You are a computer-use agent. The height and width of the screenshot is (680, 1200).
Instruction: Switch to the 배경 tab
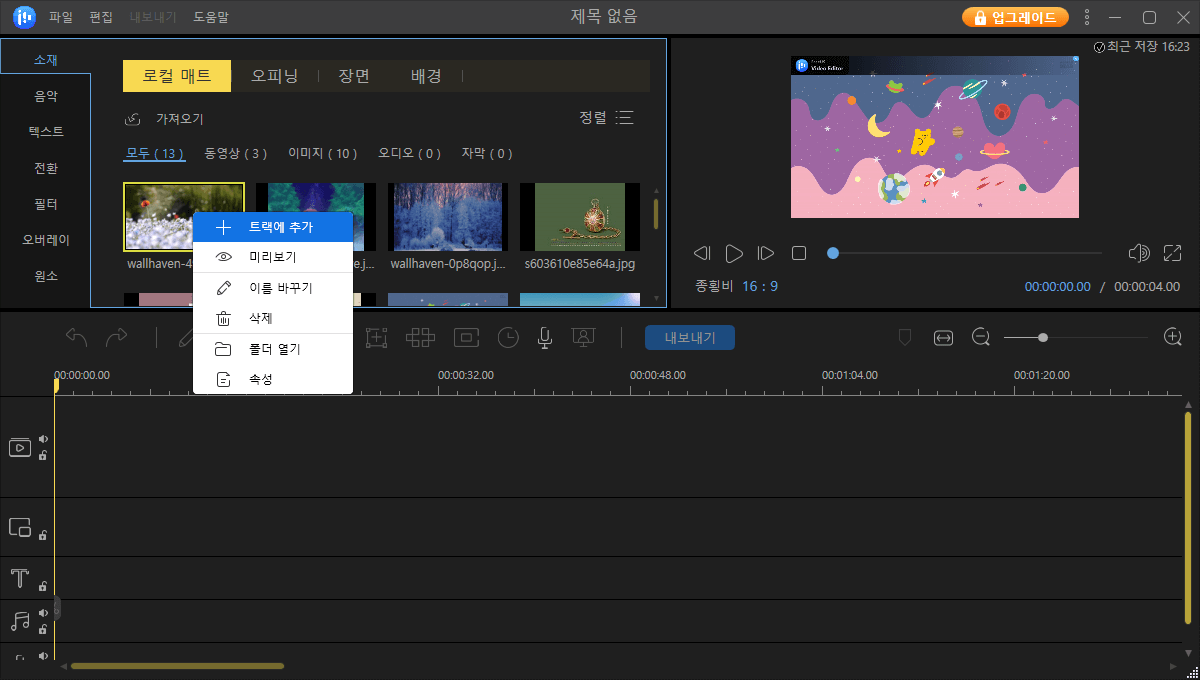[x=426, y=76]
